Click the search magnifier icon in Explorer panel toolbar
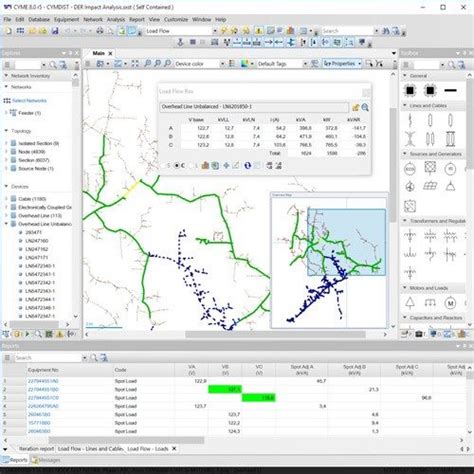 coord(53,65)
